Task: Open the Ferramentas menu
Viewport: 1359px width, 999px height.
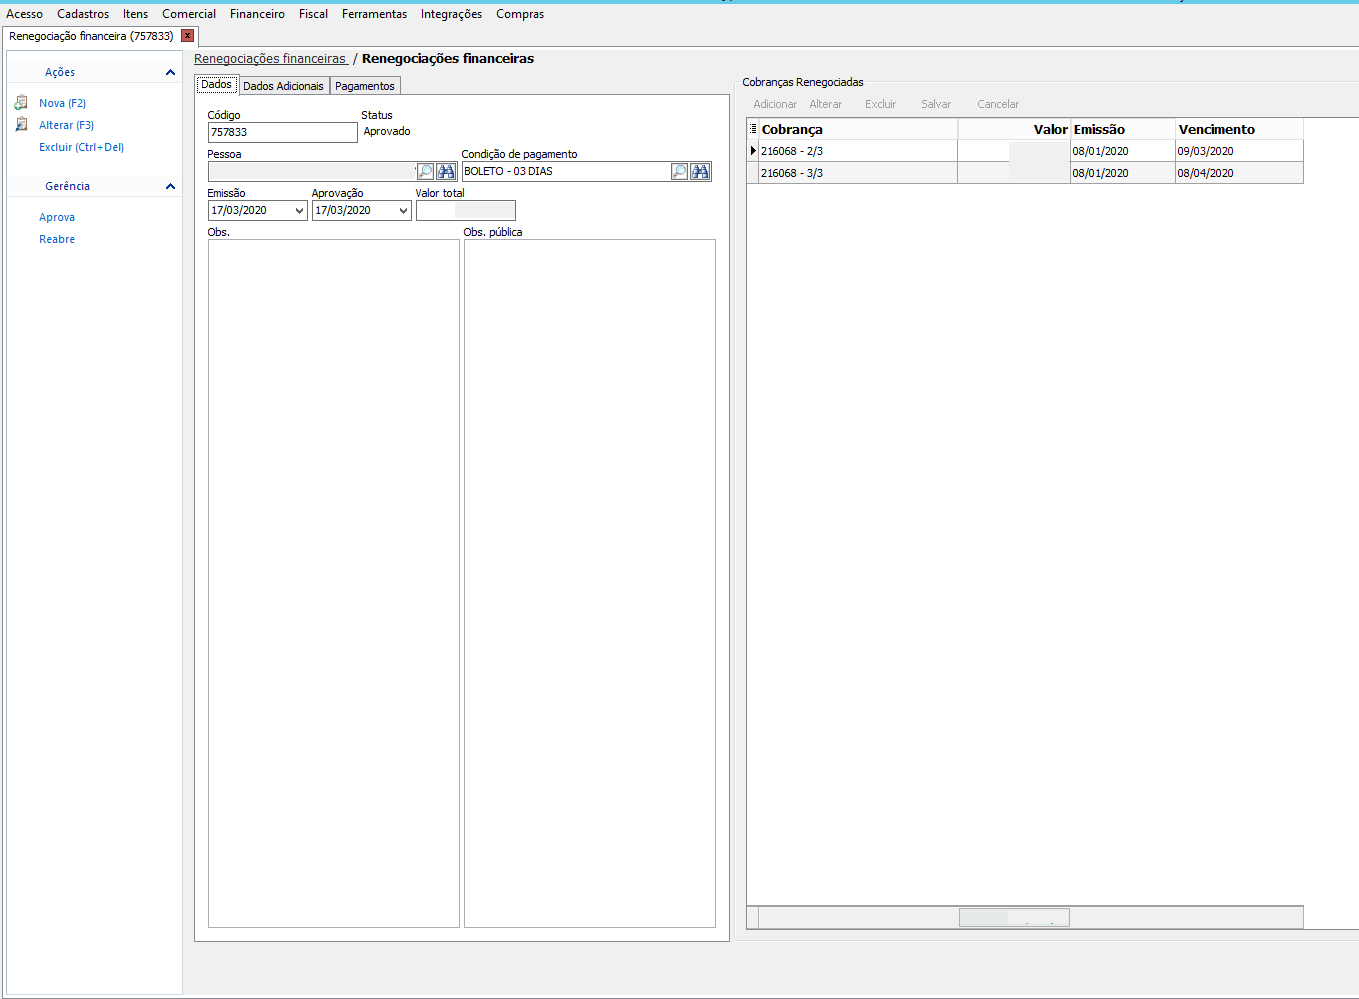Action: coord(374,14)
